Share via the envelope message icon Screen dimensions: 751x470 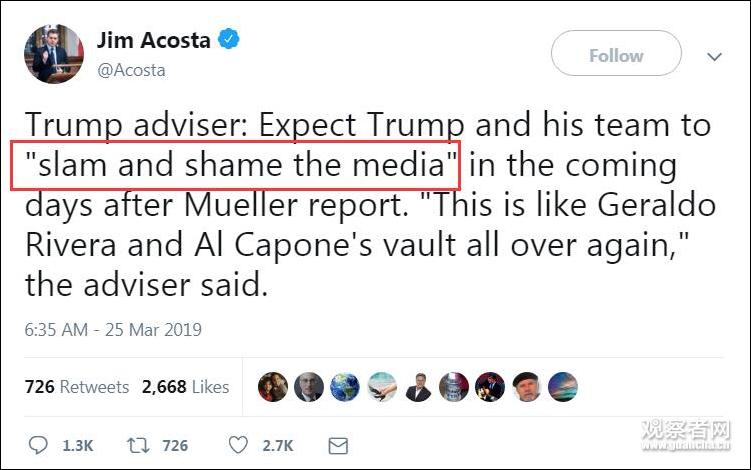pyautogui.click(x=338, y=444)
